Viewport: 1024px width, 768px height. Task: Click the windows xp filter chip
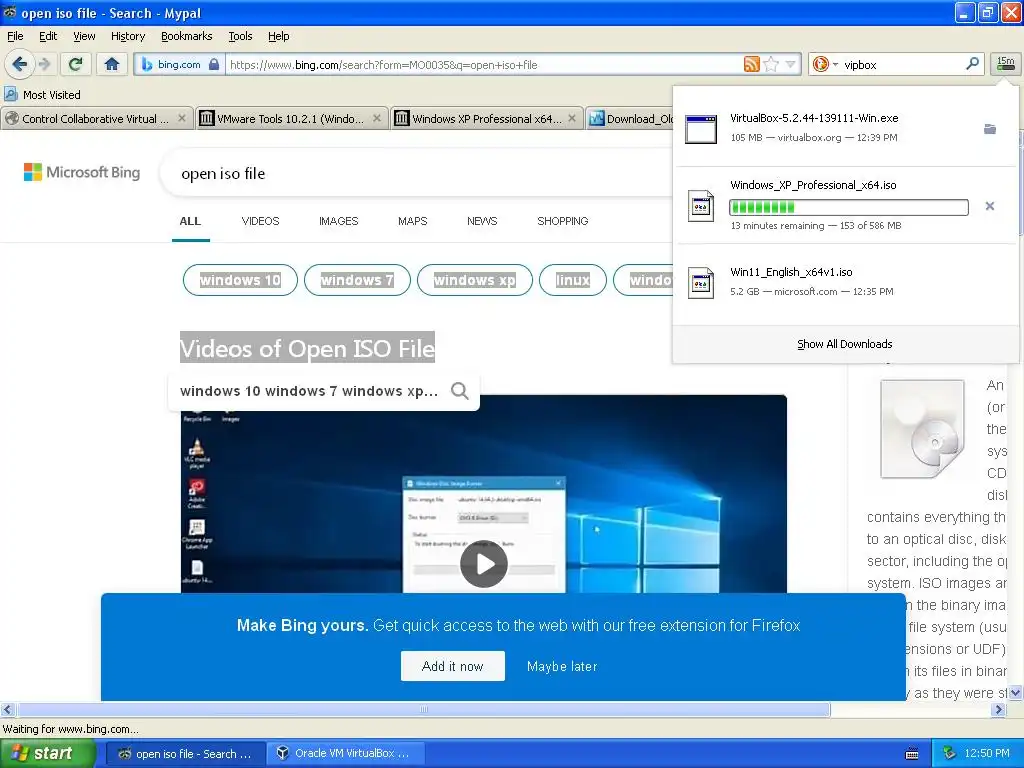coord(475,280)
